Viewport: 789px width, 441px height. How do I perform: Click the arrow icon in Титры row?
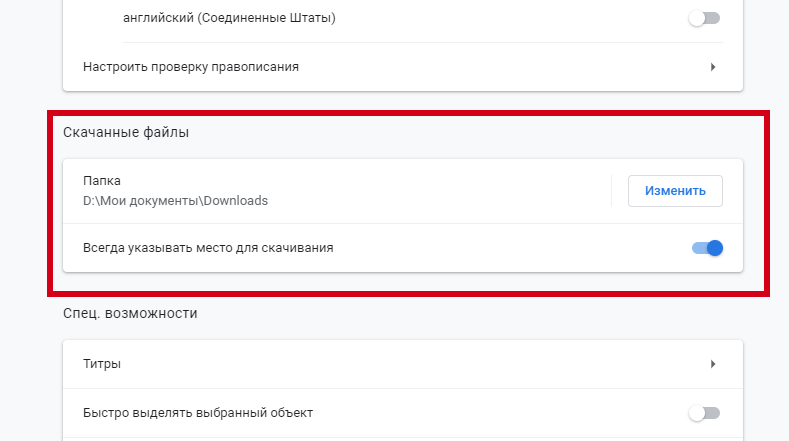[x=713, y=364]
